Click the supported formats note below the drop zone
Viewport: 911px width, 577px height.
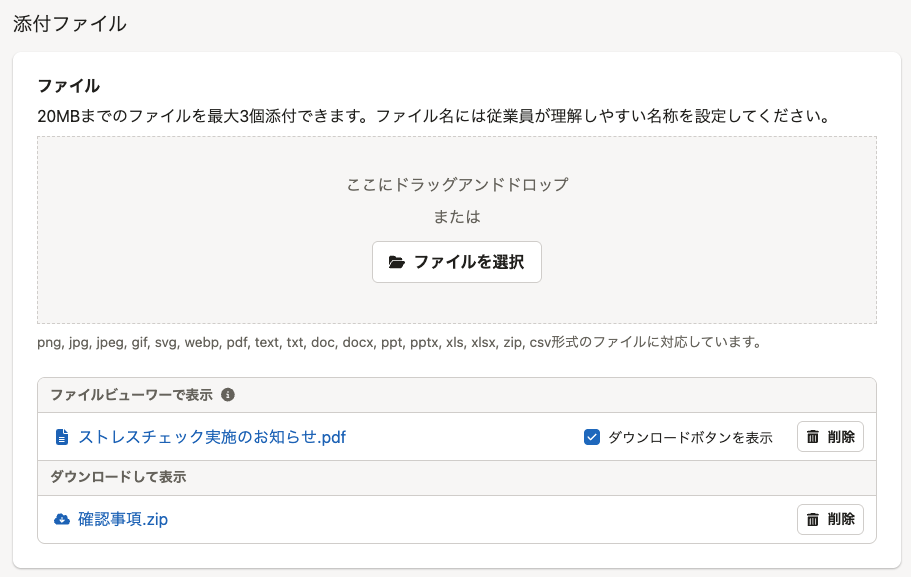pyautogui.click(x=400, y=342)
